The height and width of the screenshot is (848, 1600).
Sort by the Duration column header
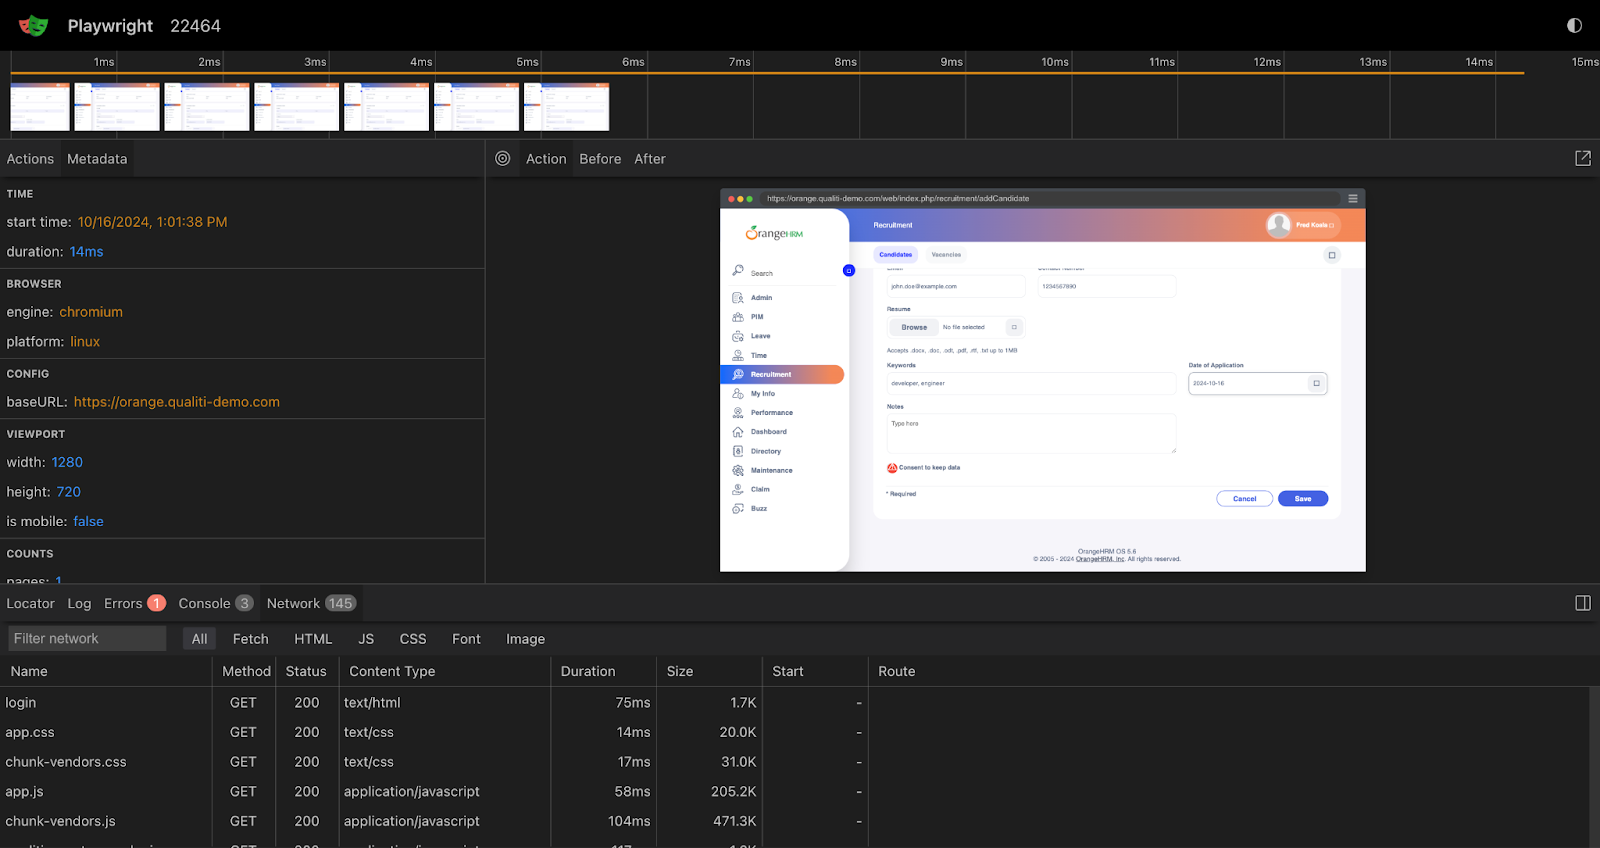603,671
